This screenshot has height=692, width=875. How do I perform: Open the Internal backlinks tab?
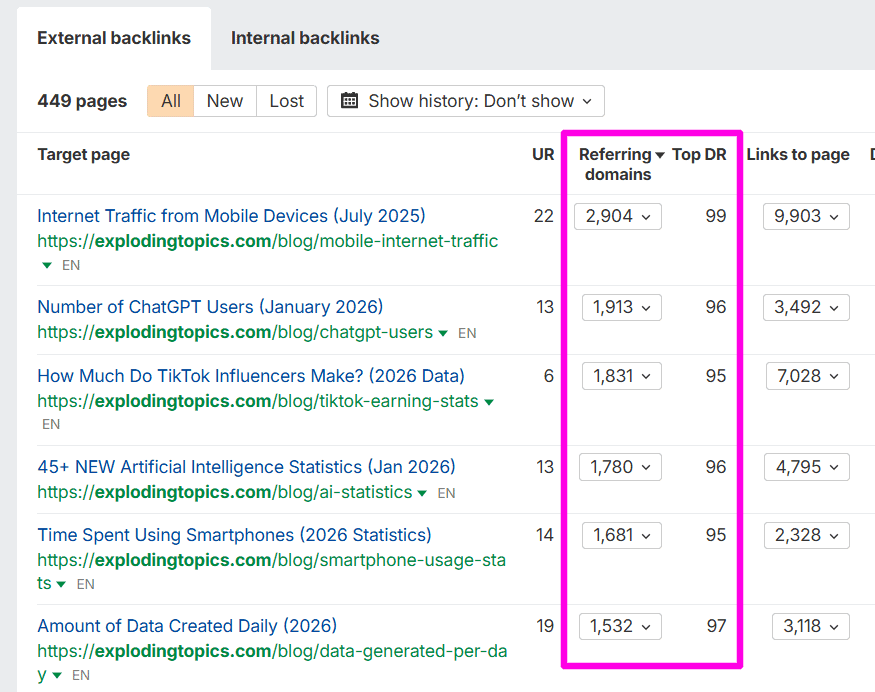(x=305, y=38)
